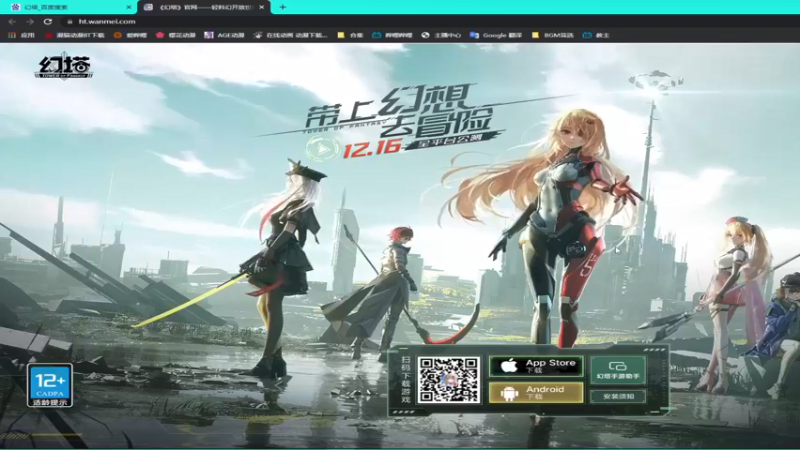Open the bookmark with globe icon
The height and width of the screenshot is (450, 800).
coord(441,35)
